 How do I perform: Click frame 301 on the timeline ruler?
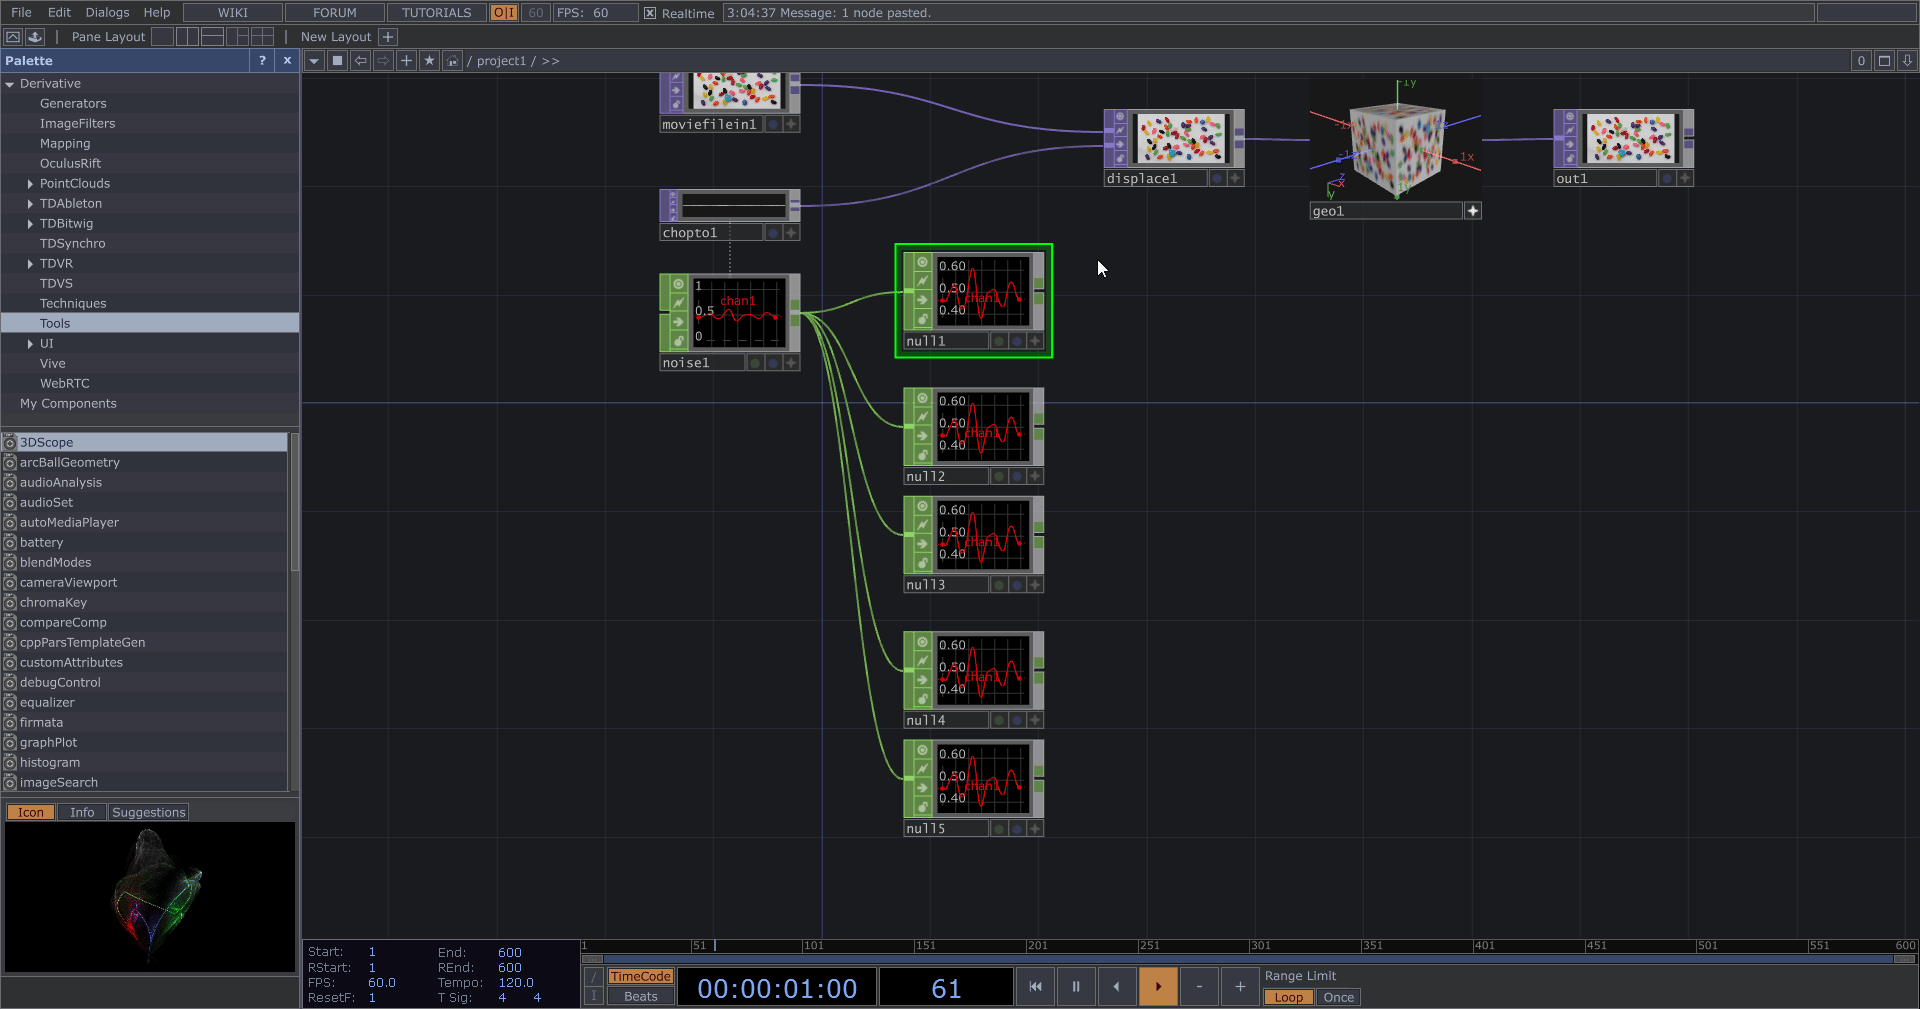coord(1251,946)
